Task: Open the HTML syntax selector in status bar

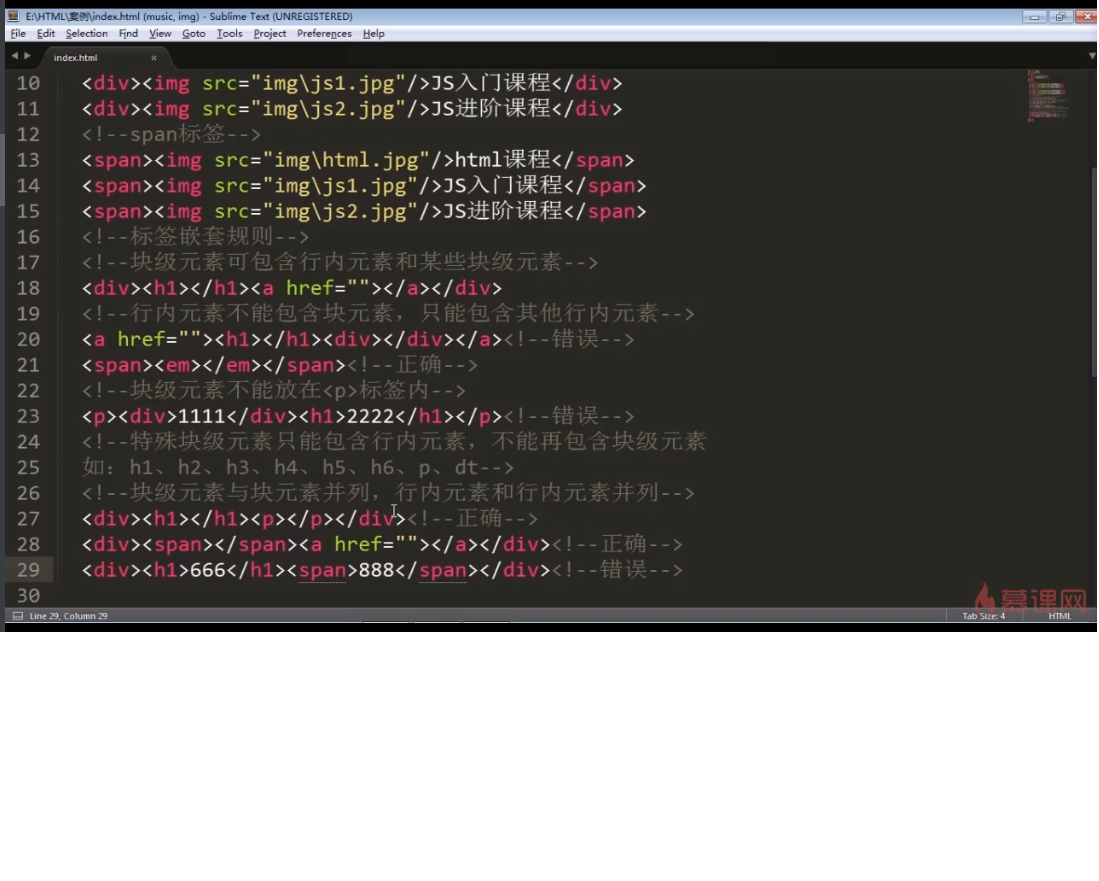Action: pyautogui.click(x=1059, y=615)
